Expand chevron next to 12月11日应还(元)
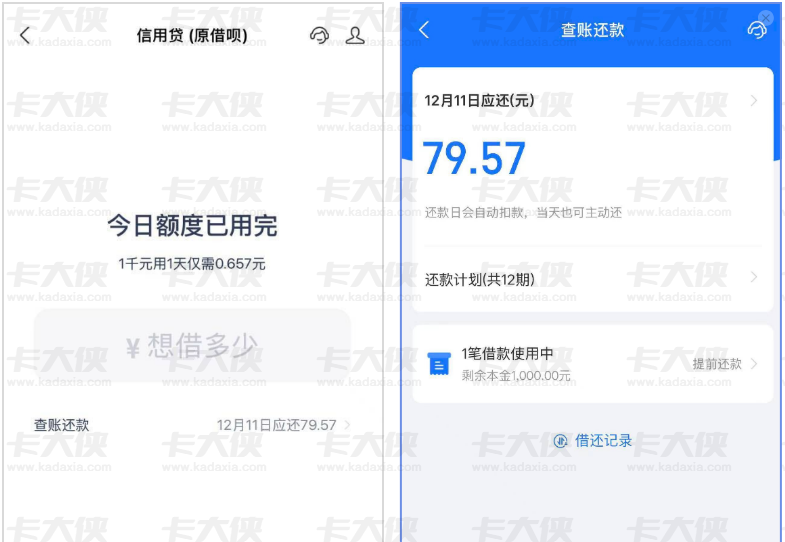The height and width of the screenshot is (542, 785). click(x=754, y=101)
